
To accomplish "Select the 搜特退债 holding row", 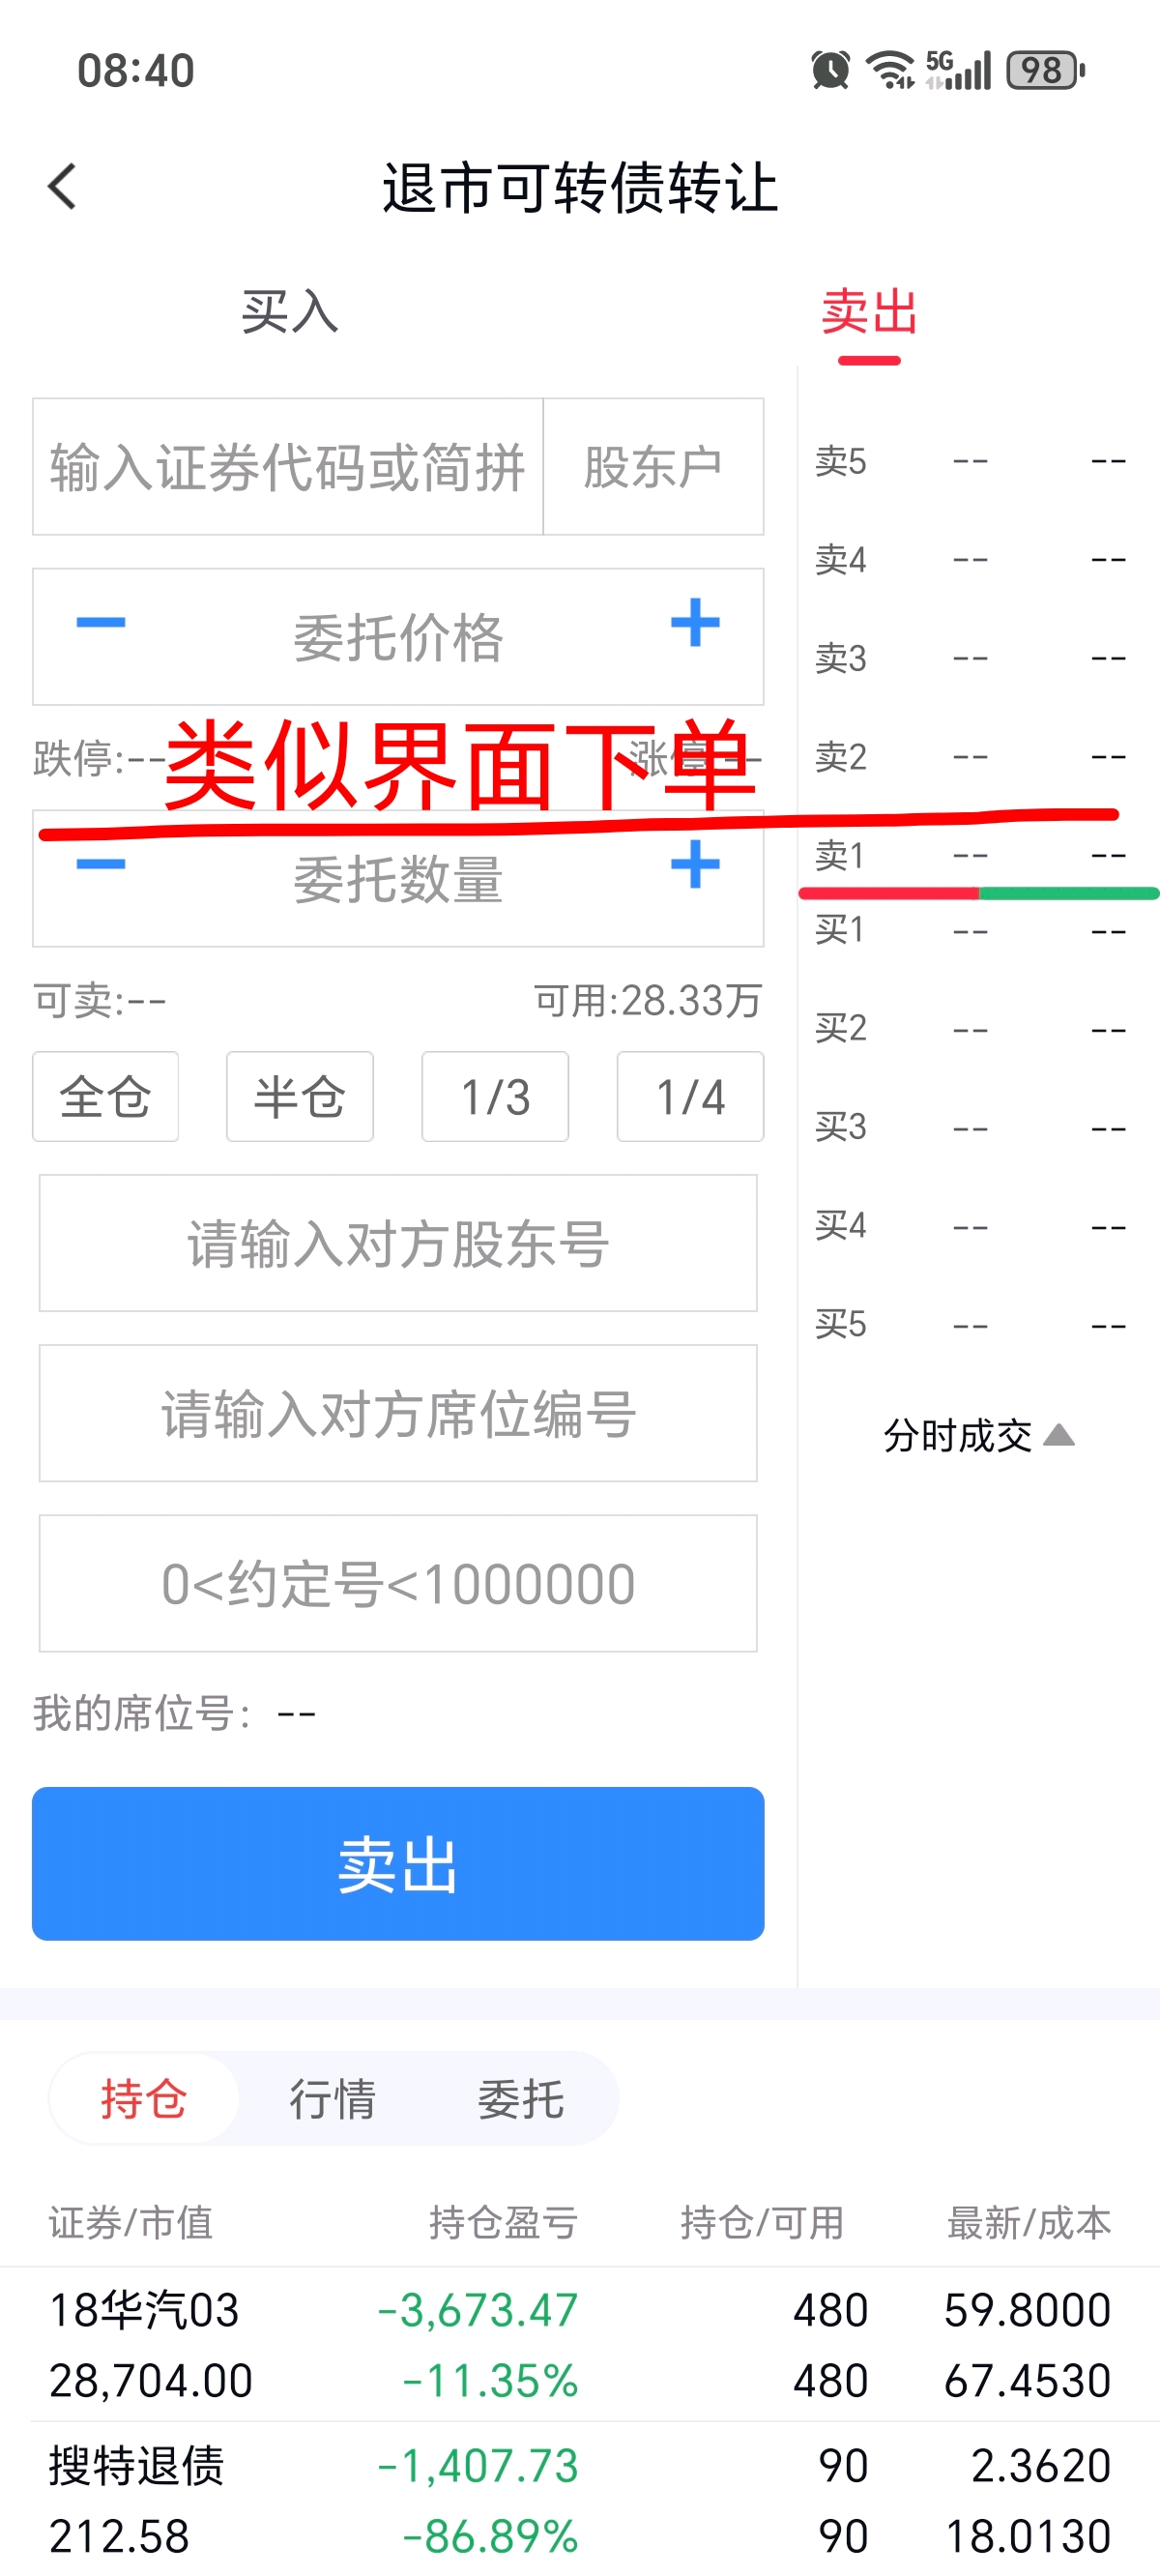I will click(x=580, y=2500).
